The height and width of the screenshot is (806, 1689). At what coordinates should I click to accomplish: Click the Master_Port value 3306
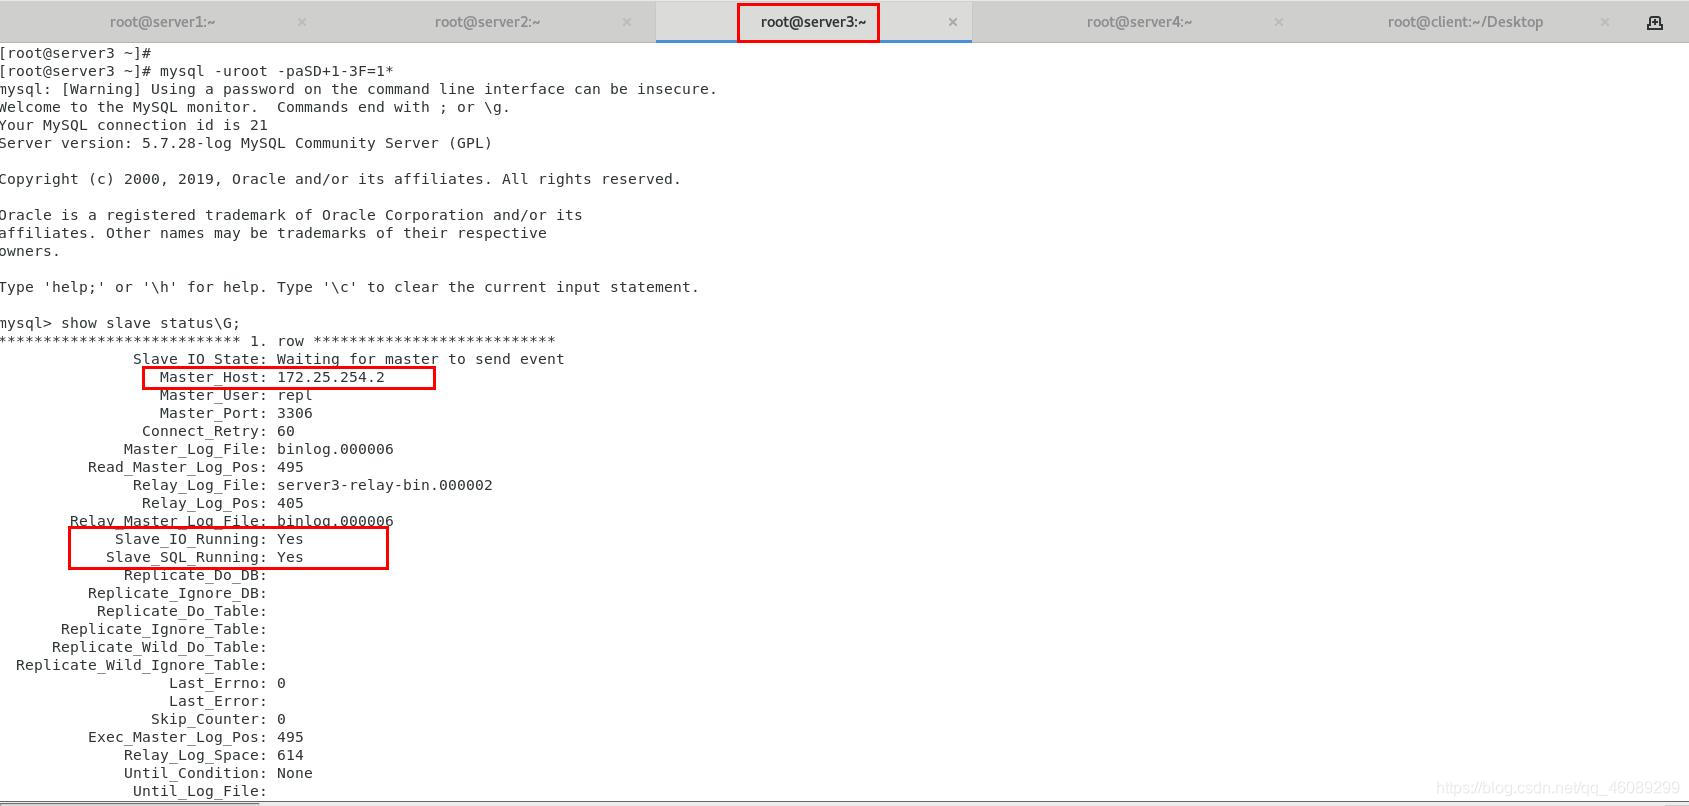pos(295,413)
